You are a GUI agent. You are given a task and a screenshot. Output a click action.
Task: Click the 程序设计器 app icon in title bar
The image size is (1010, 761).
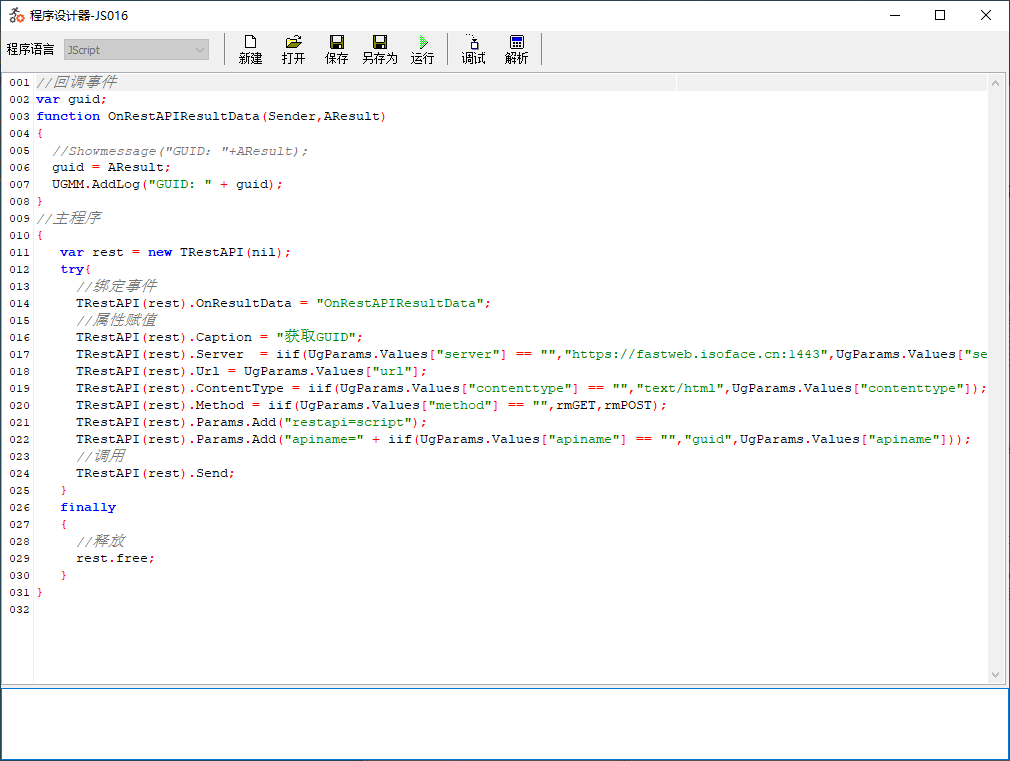(17, 15)
